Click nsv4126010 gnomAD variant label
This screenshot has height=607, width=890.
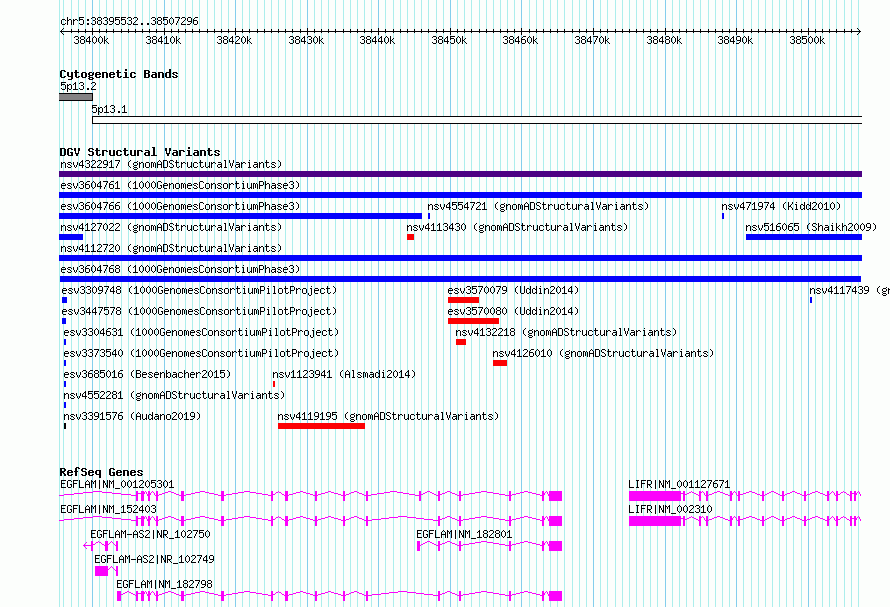[x=603, y=353]
